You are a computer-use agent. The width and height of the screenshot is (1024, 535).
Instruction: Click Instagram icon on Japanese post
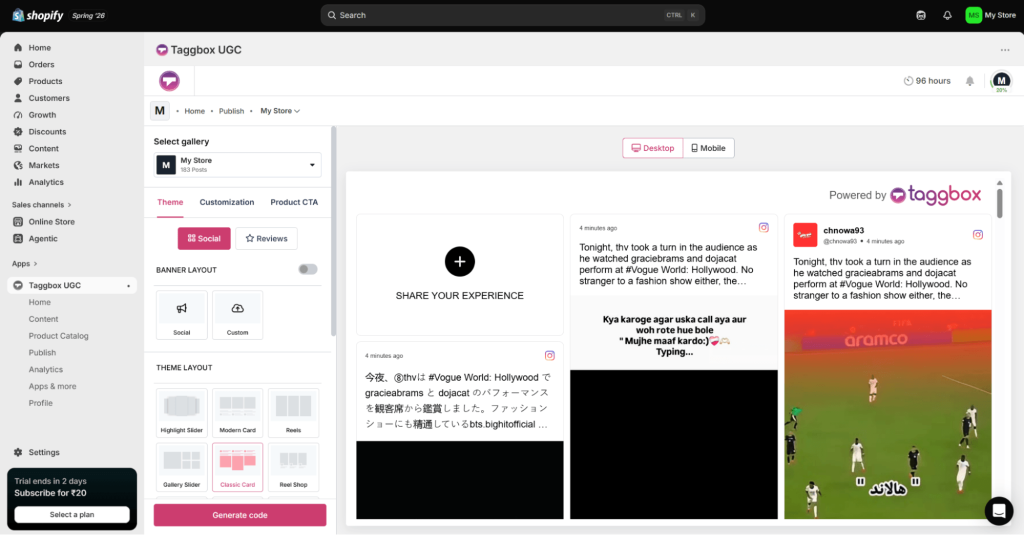pyautogui.click(x=550, y=355)
